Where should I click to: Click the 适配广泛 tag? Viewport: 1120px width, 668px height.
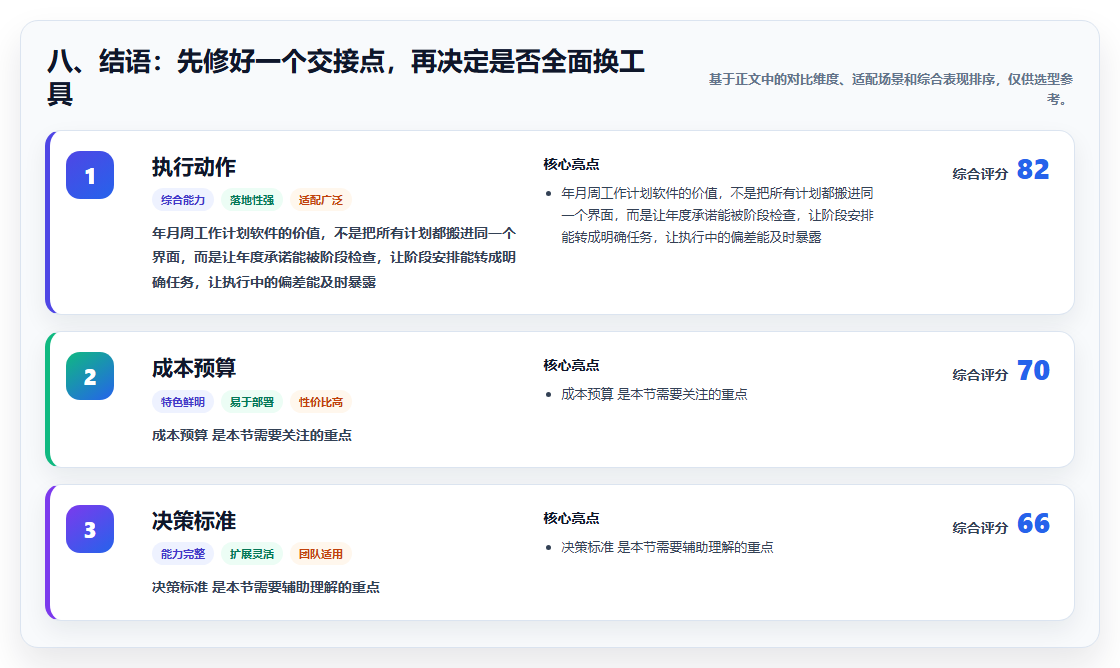[321, 200]
